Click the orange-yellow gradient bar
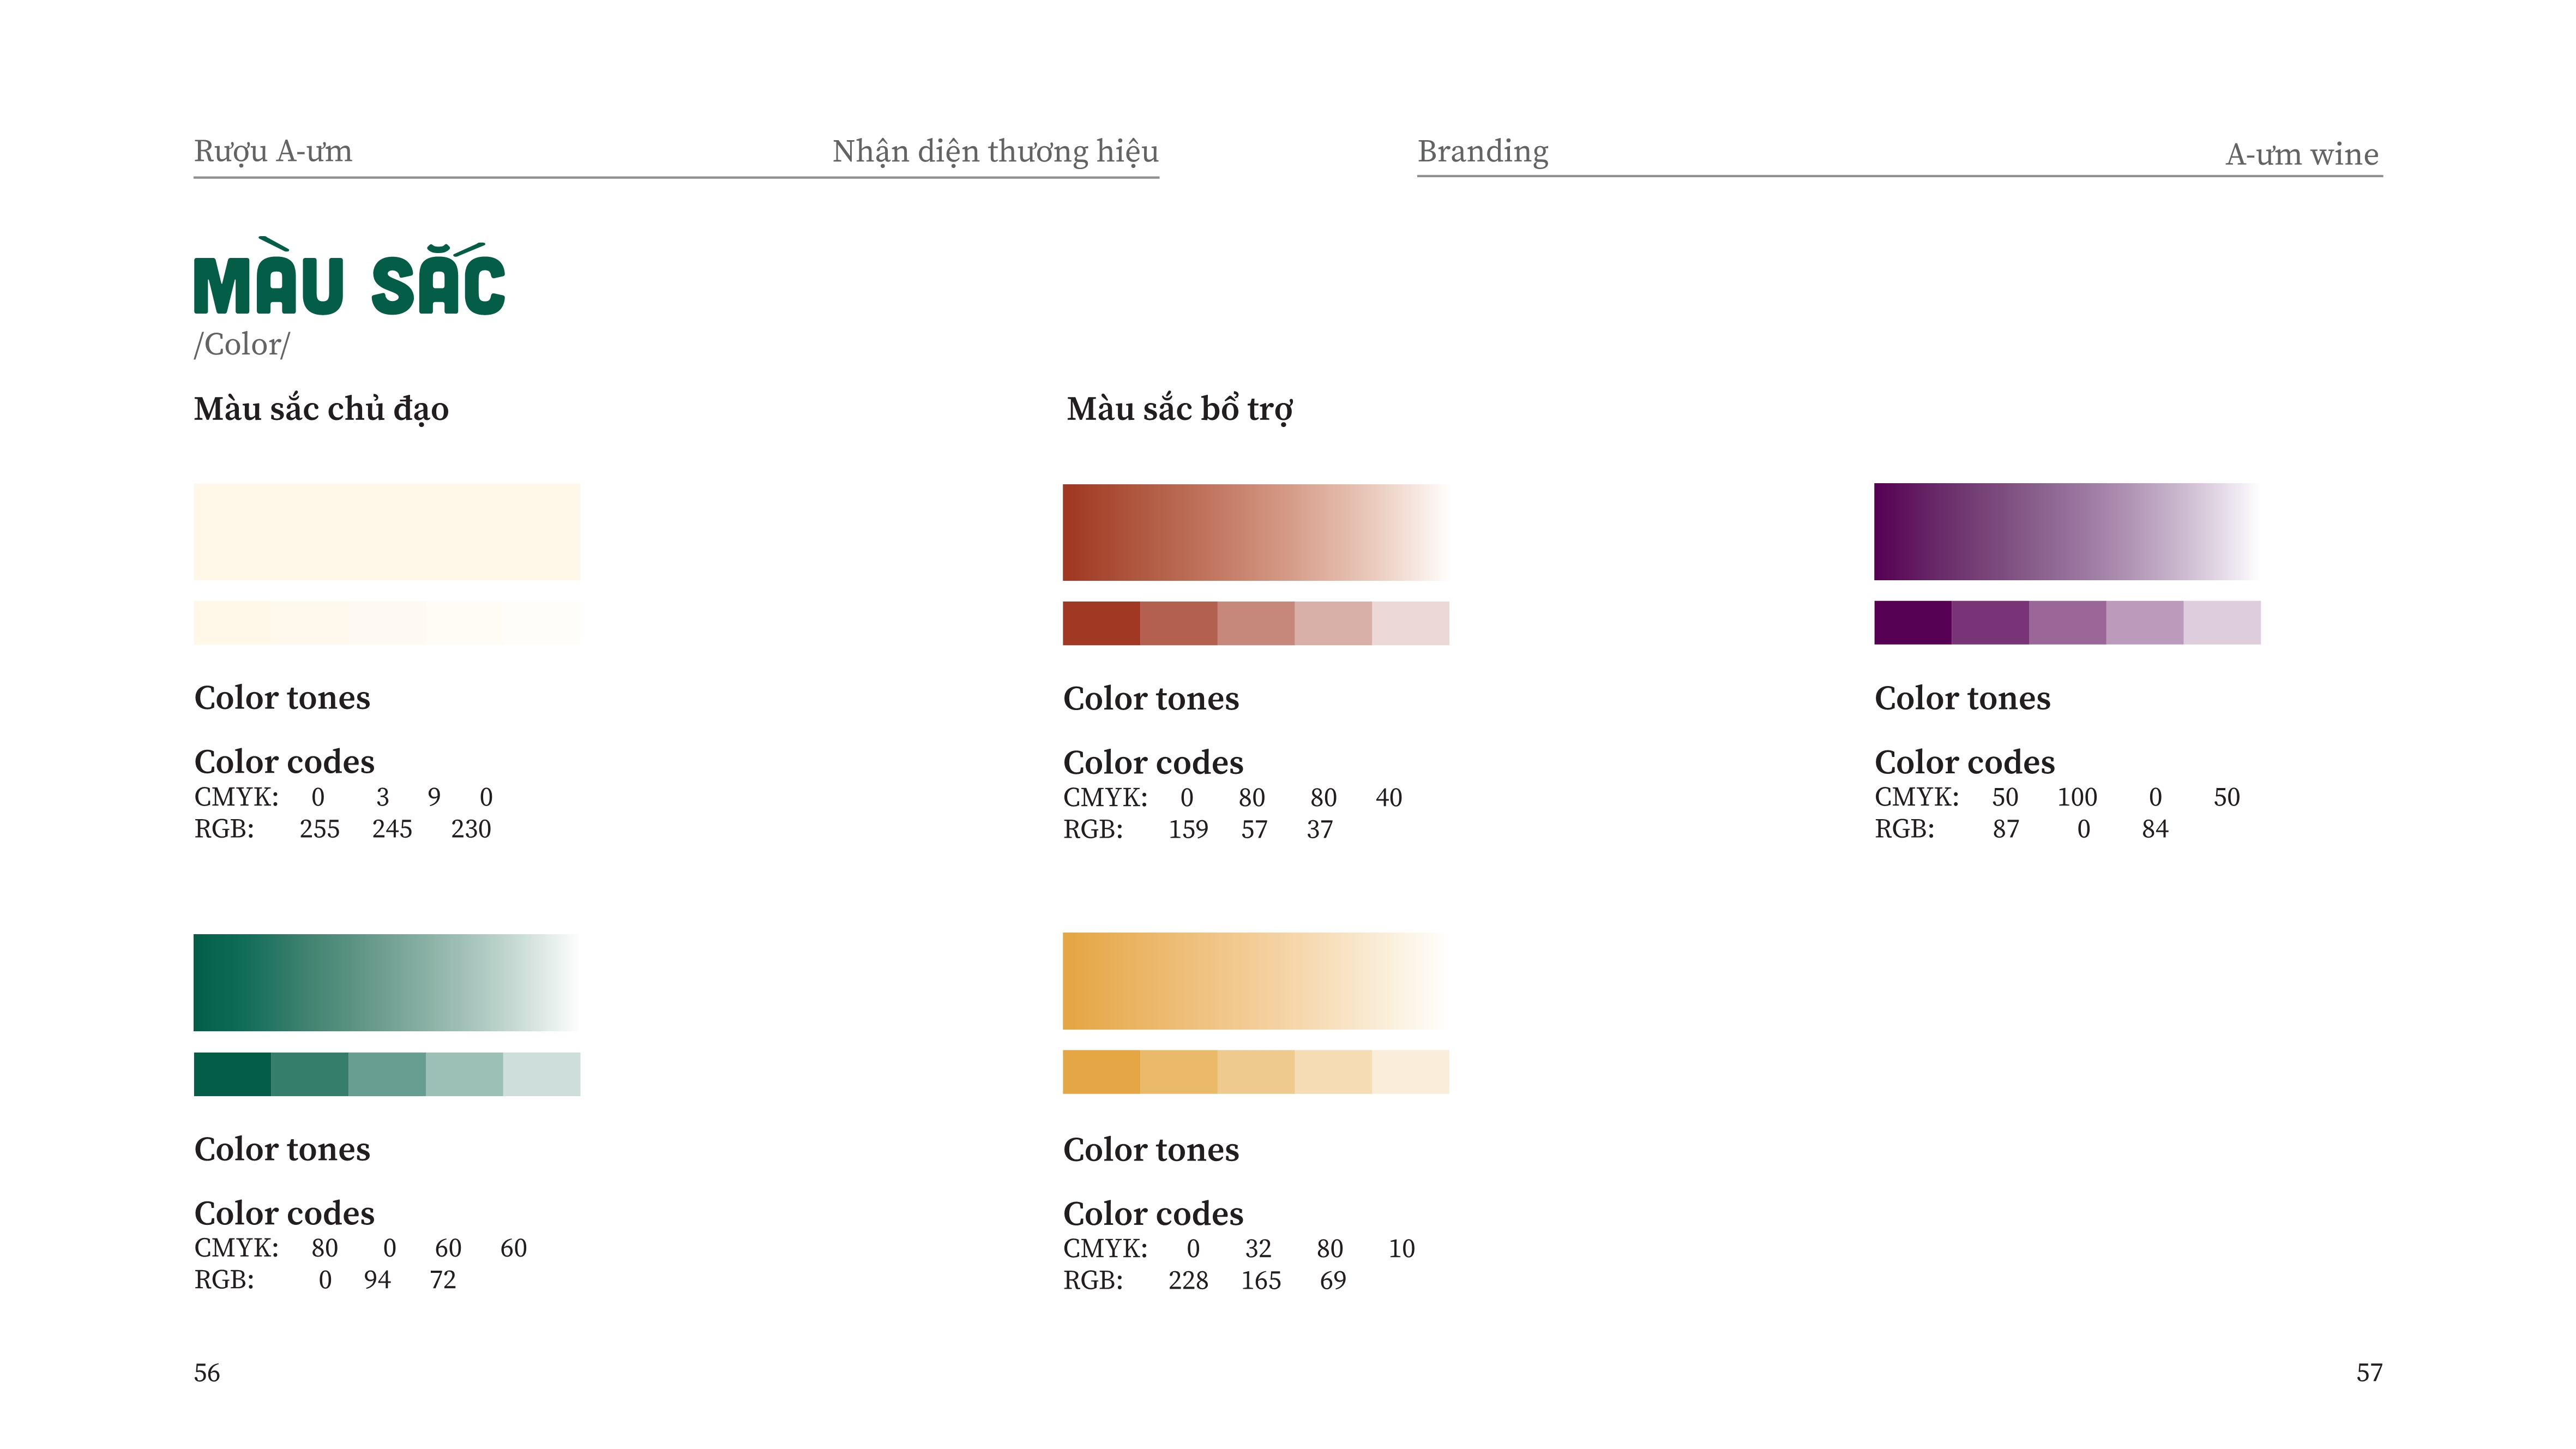Image resolution: width=2576 pixels, height=1449 pixels. point(1256,980)
